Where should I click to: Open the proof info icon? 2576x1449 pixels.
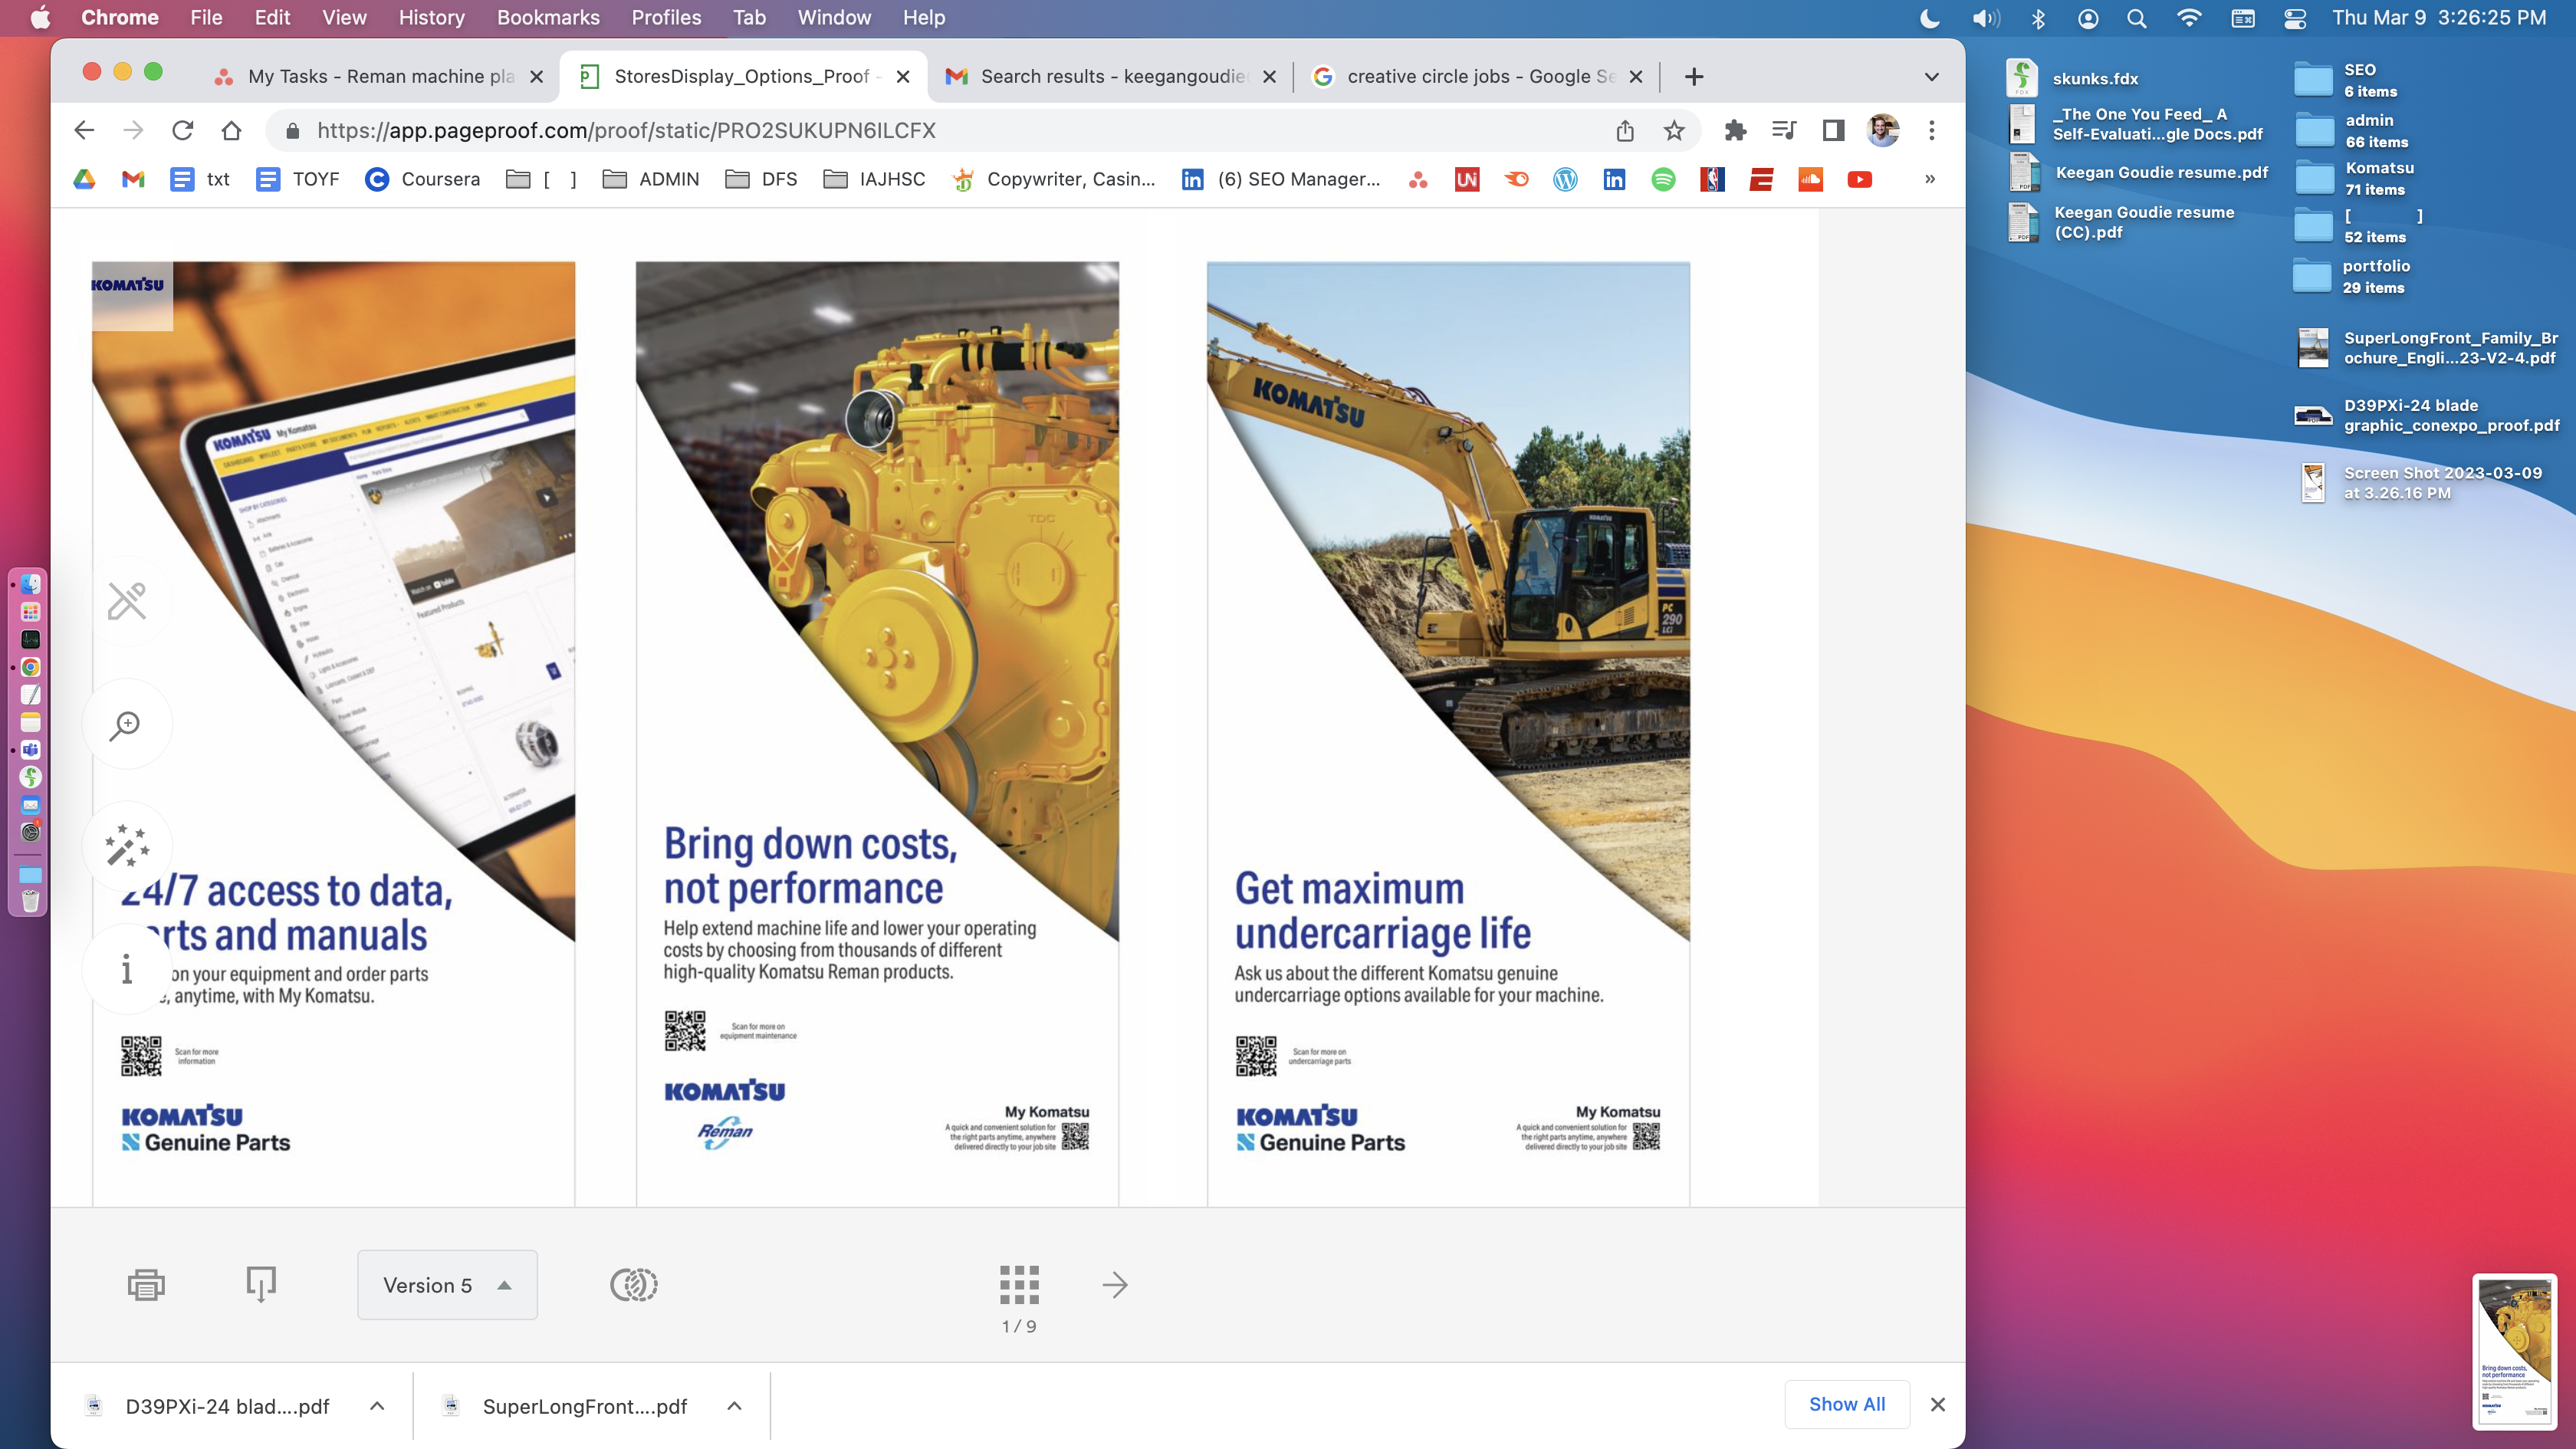tap(126, 968)
